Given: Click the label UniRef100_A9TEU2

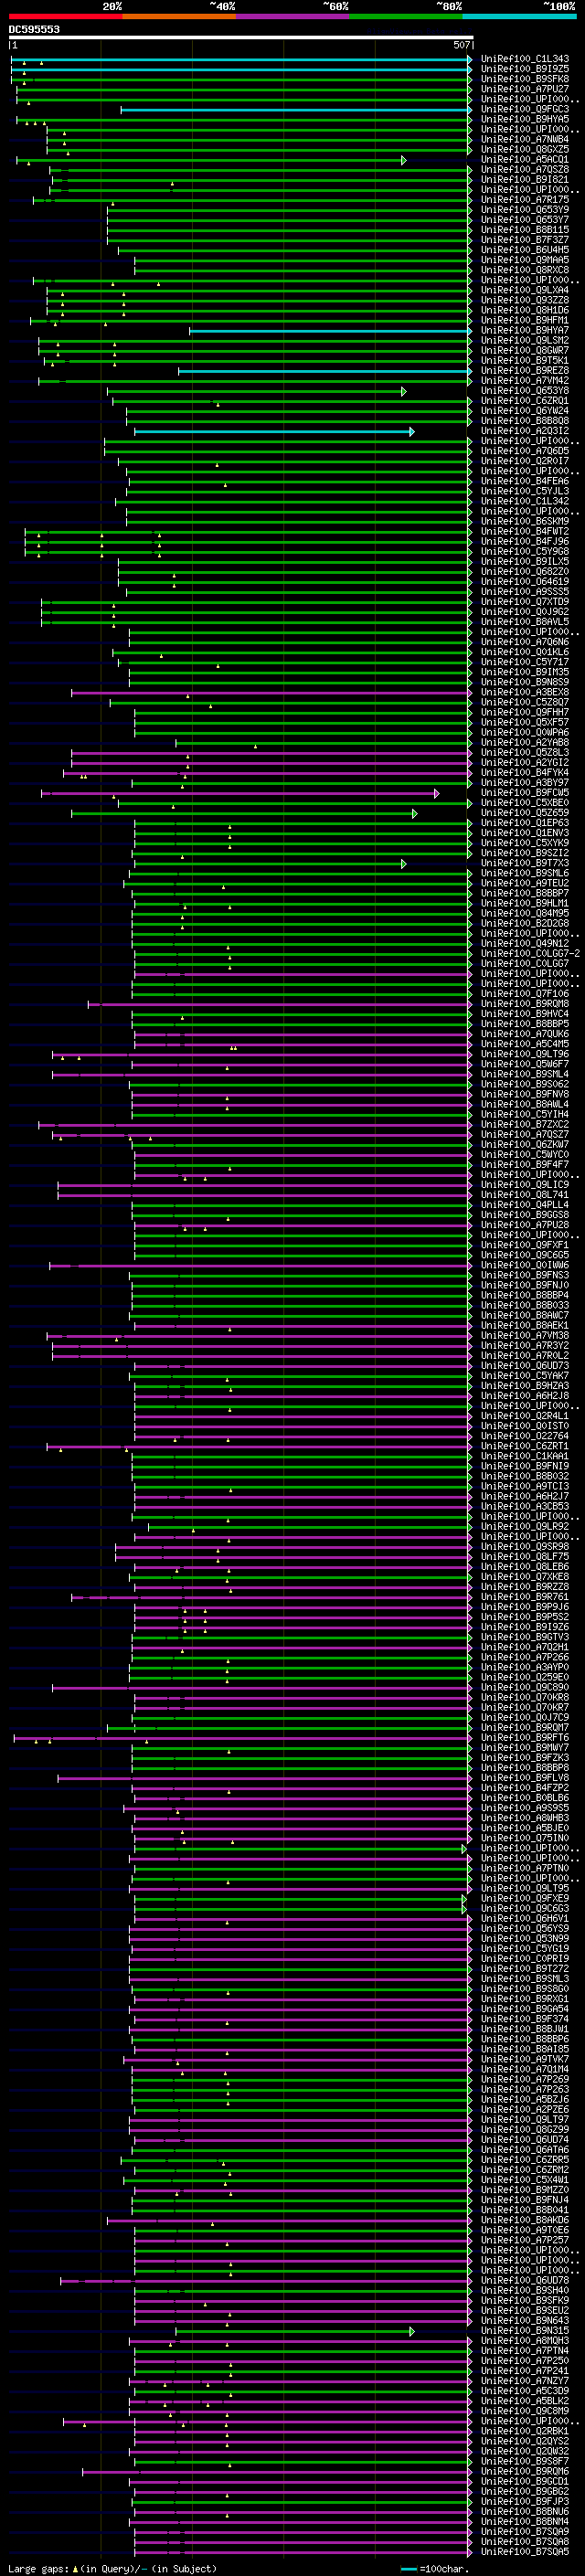Looking at the screenshot, I should (525, 883).
